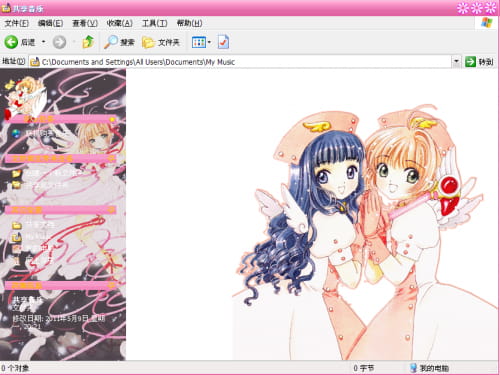
Task: Click the Views grid icon
Action: coord(199,42)
